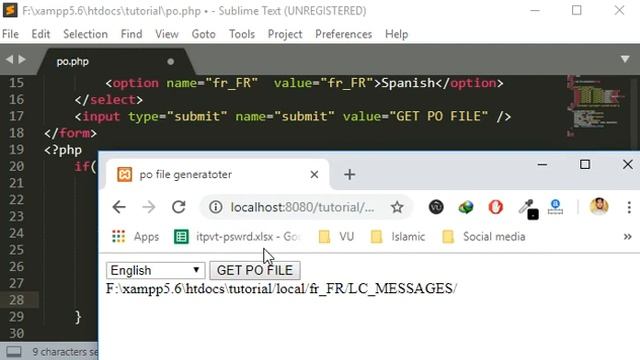Close the po file generatoter tab

(x=314, y=175)
